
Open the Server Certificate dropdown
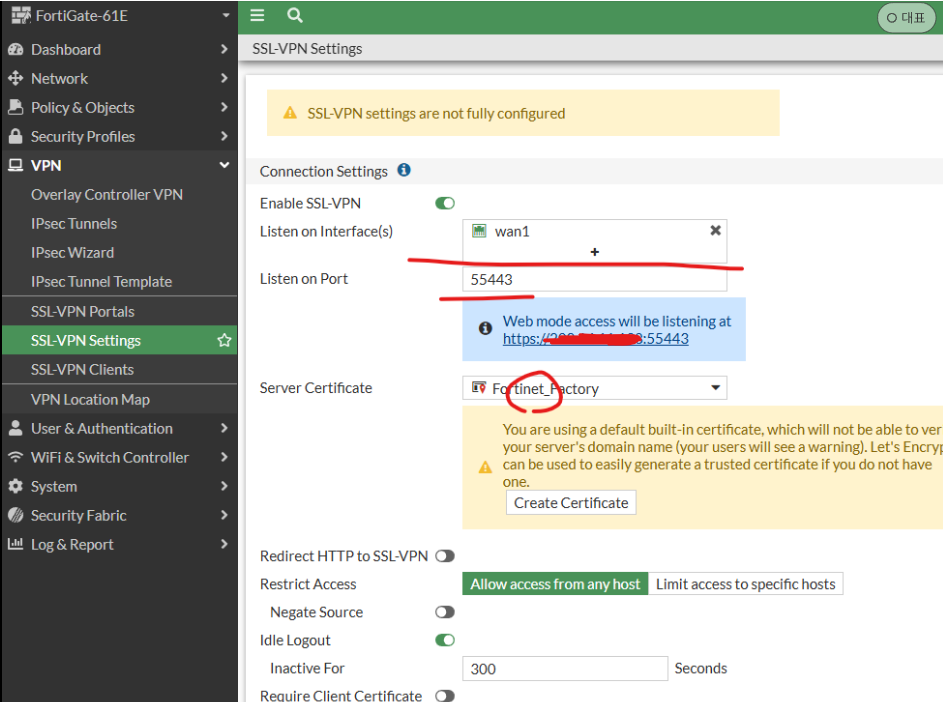pos(716,387)
